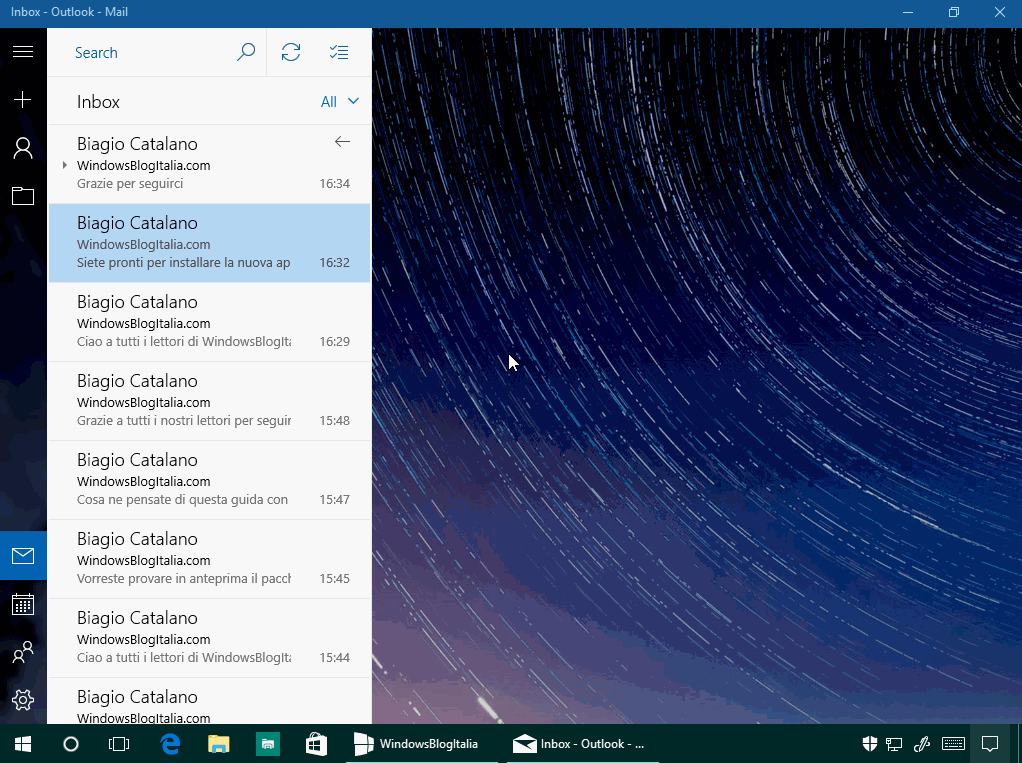1022x763 pixels.
Task: Open Settings gear icon
Action: [23, 700]
